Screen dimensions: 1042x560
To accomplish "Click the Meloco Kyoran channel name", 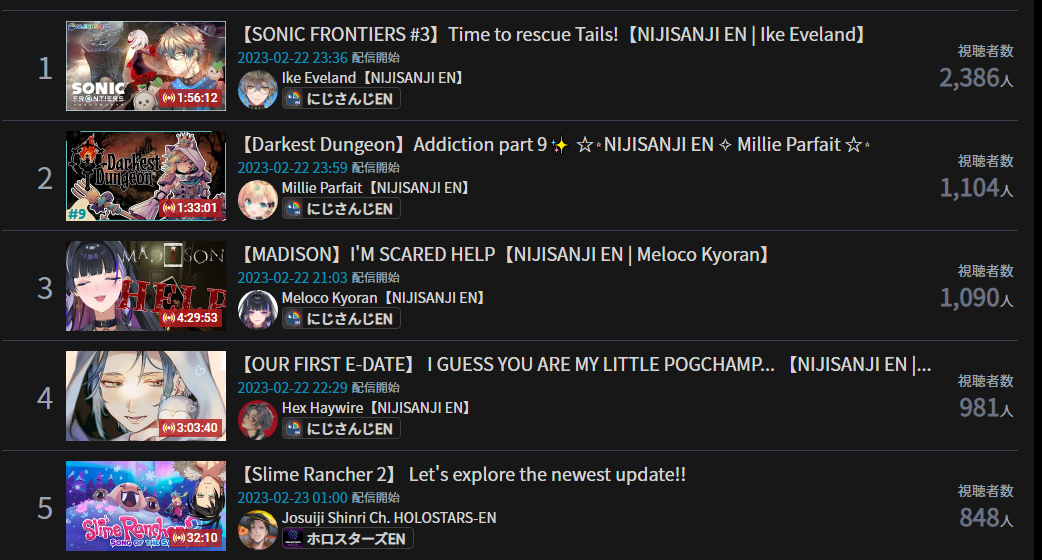I will click(384, 298).
